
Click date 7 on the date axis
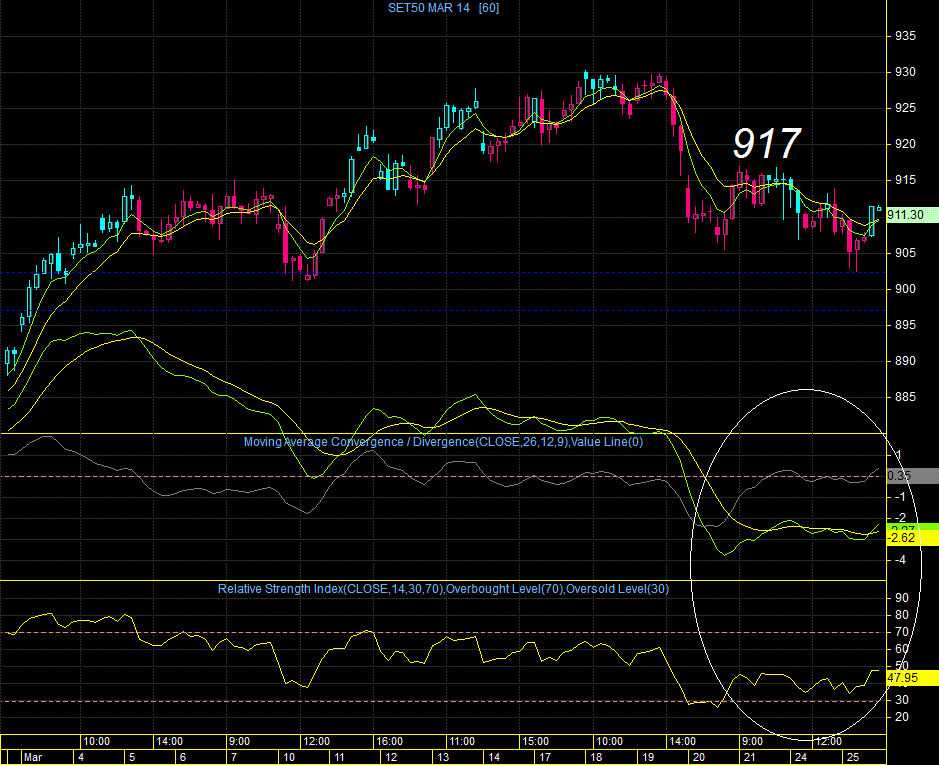234,757
